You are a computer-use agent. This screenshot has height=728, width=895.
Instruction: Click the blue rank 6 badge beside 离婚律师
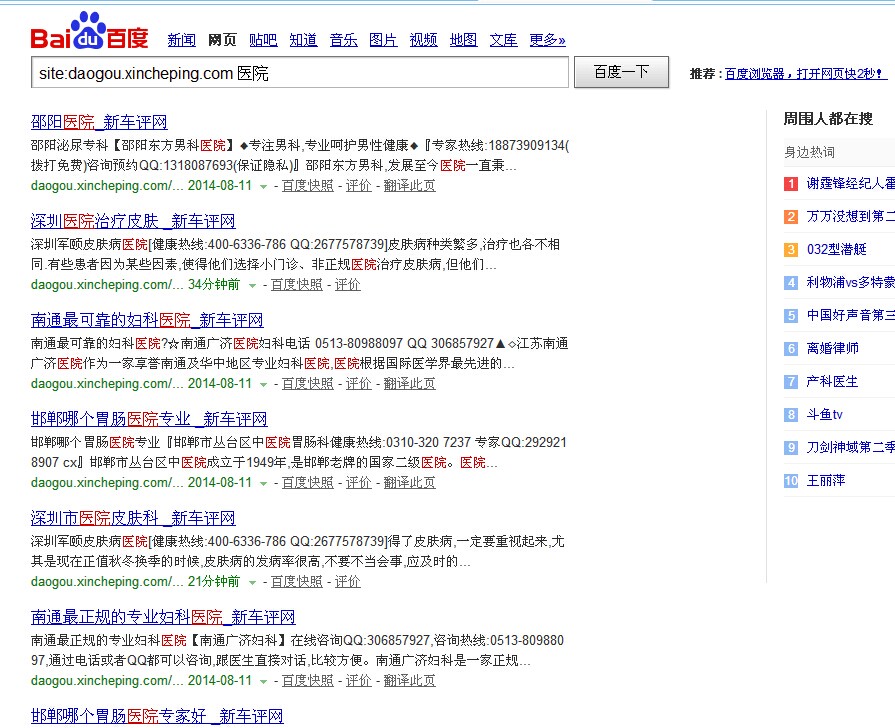tap(790, 349)
